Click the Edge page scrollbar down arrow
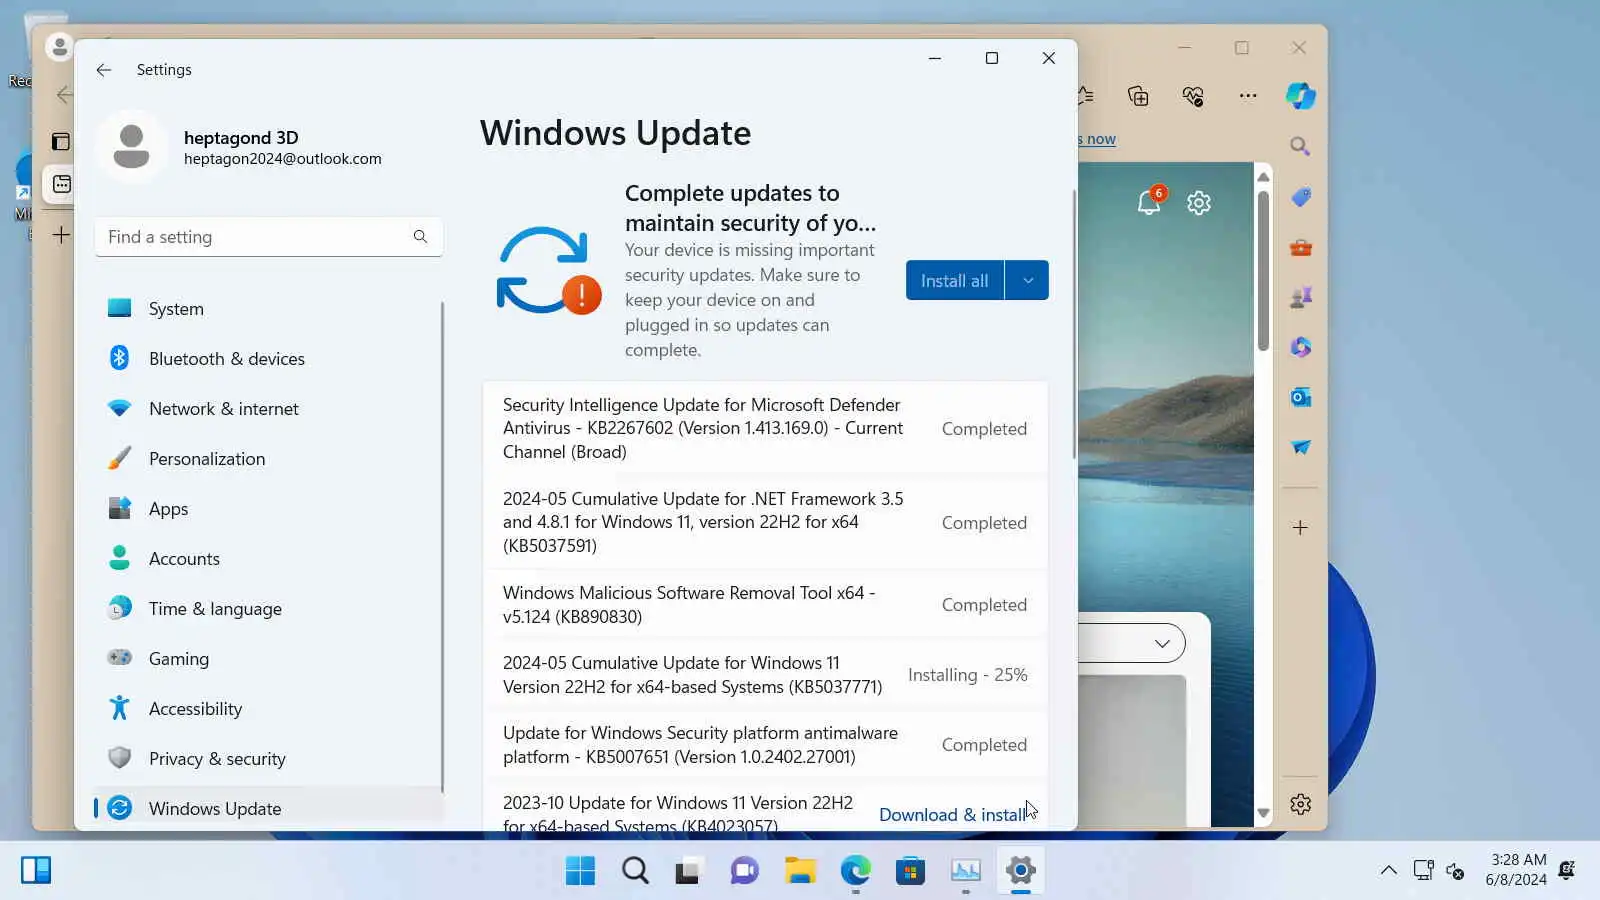The height and width of the screenshot is (900, 1600). [x=1263, y=814]
